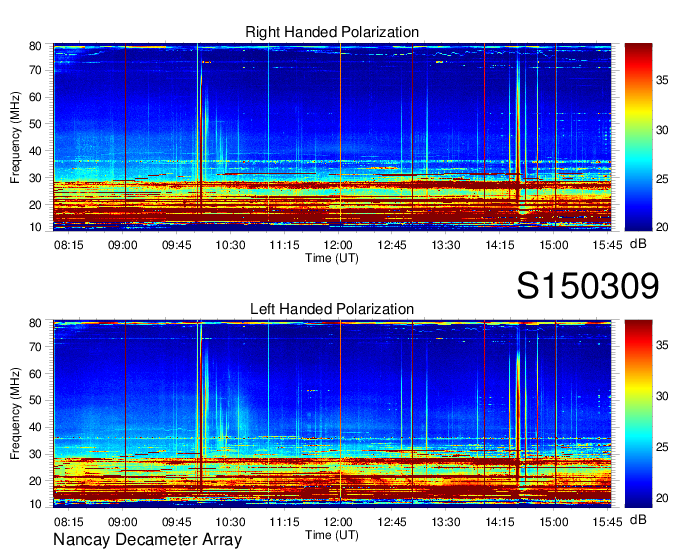The image size is (680, 552).
Task: Click the 15:00 time tick of Left Handed plot
Action: [554, 522]
